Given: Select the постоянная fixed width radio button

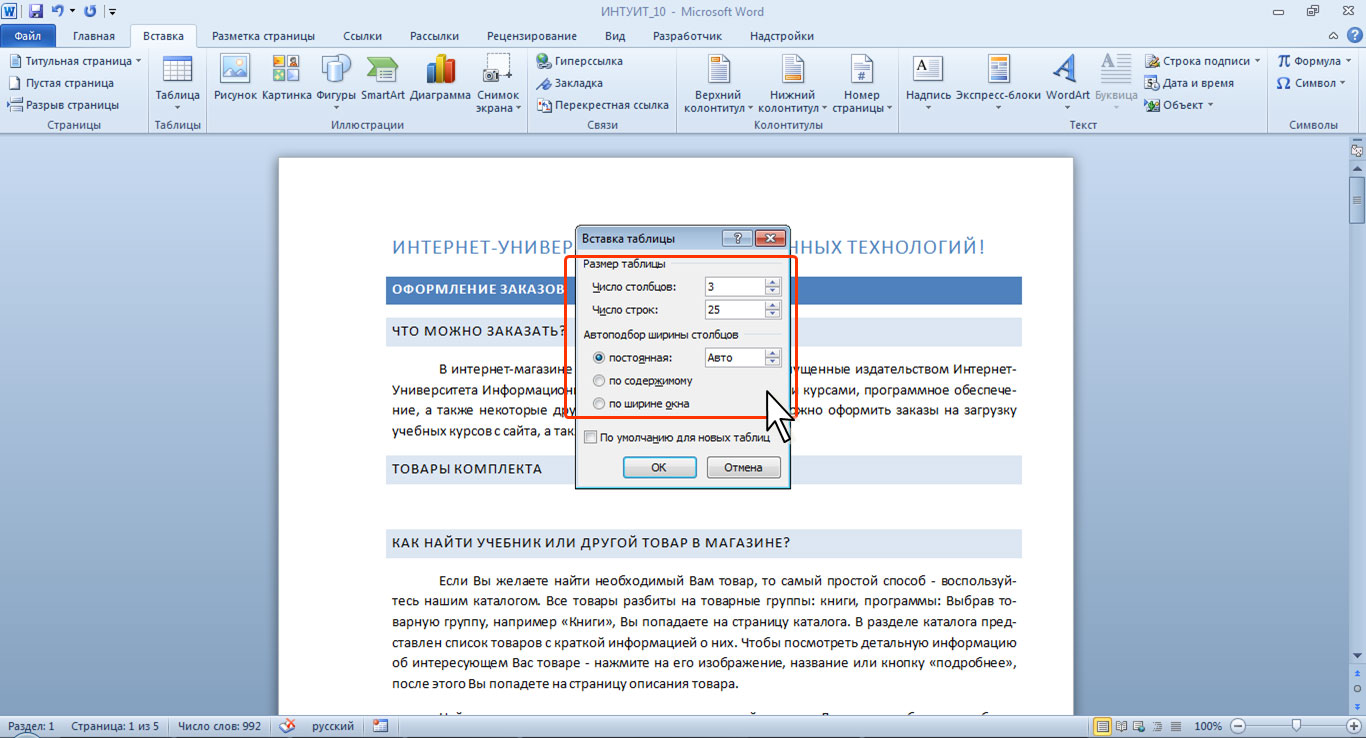Looking at the screenshot, I should point(599,357).
